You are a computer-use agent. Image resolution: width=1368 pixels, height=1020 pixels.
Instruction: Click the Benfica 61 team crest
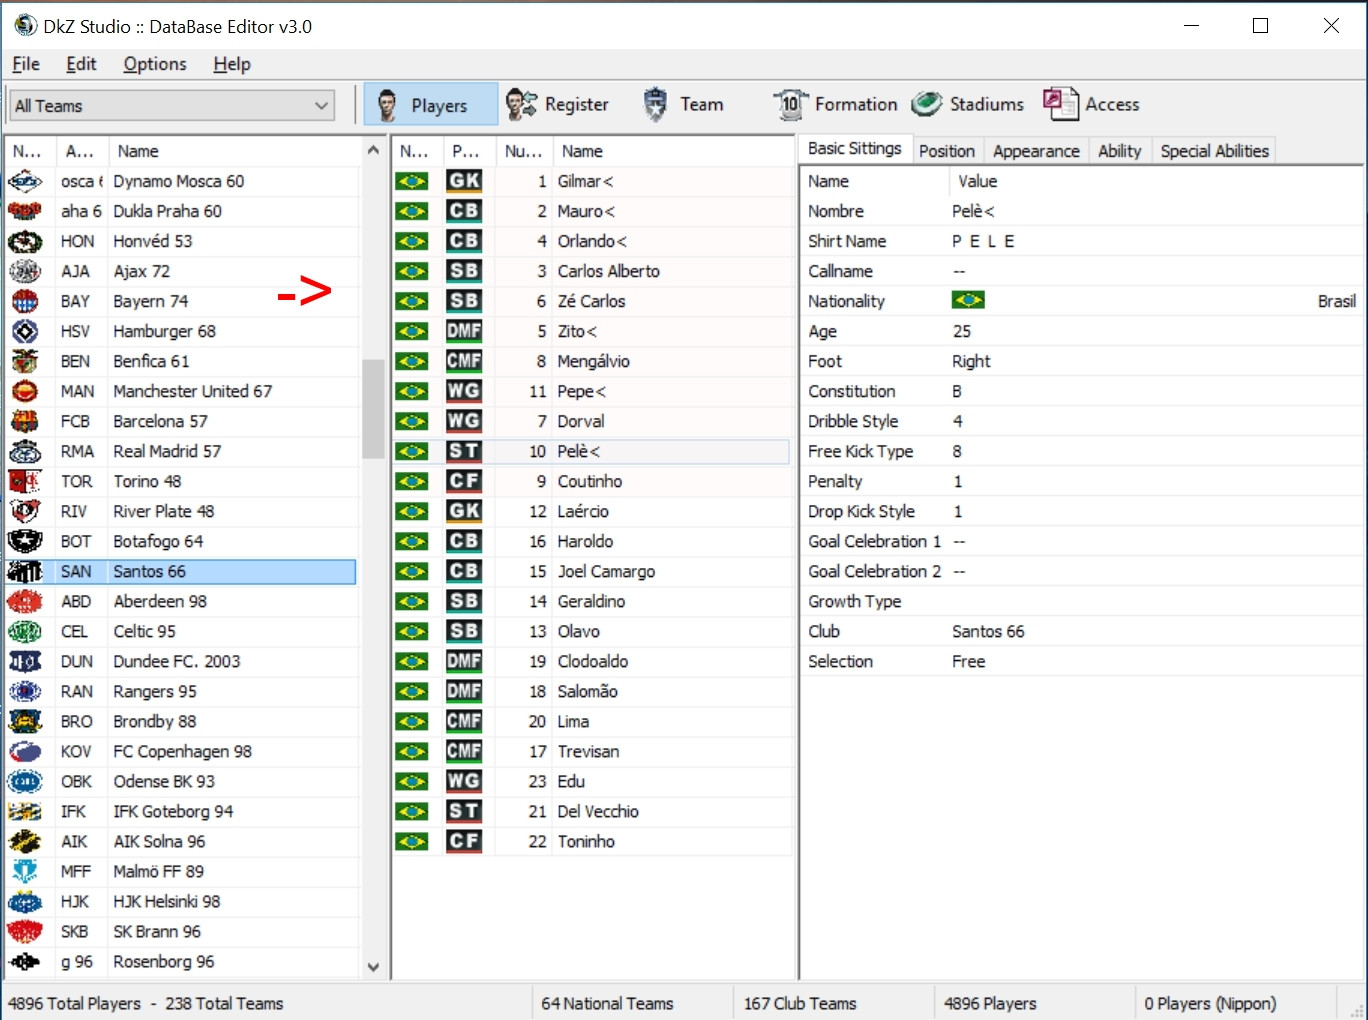(25, 361)
